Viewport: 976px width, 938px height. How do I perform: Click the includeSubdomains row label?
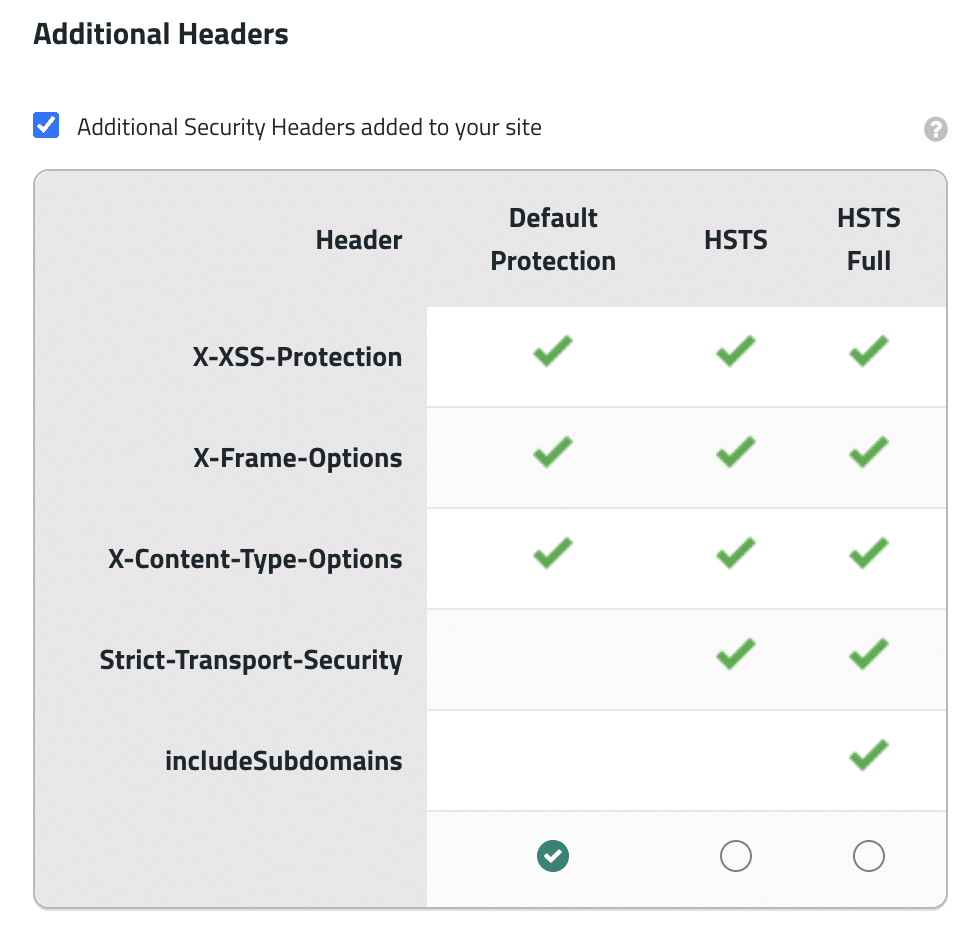click(x=283, y=761)
